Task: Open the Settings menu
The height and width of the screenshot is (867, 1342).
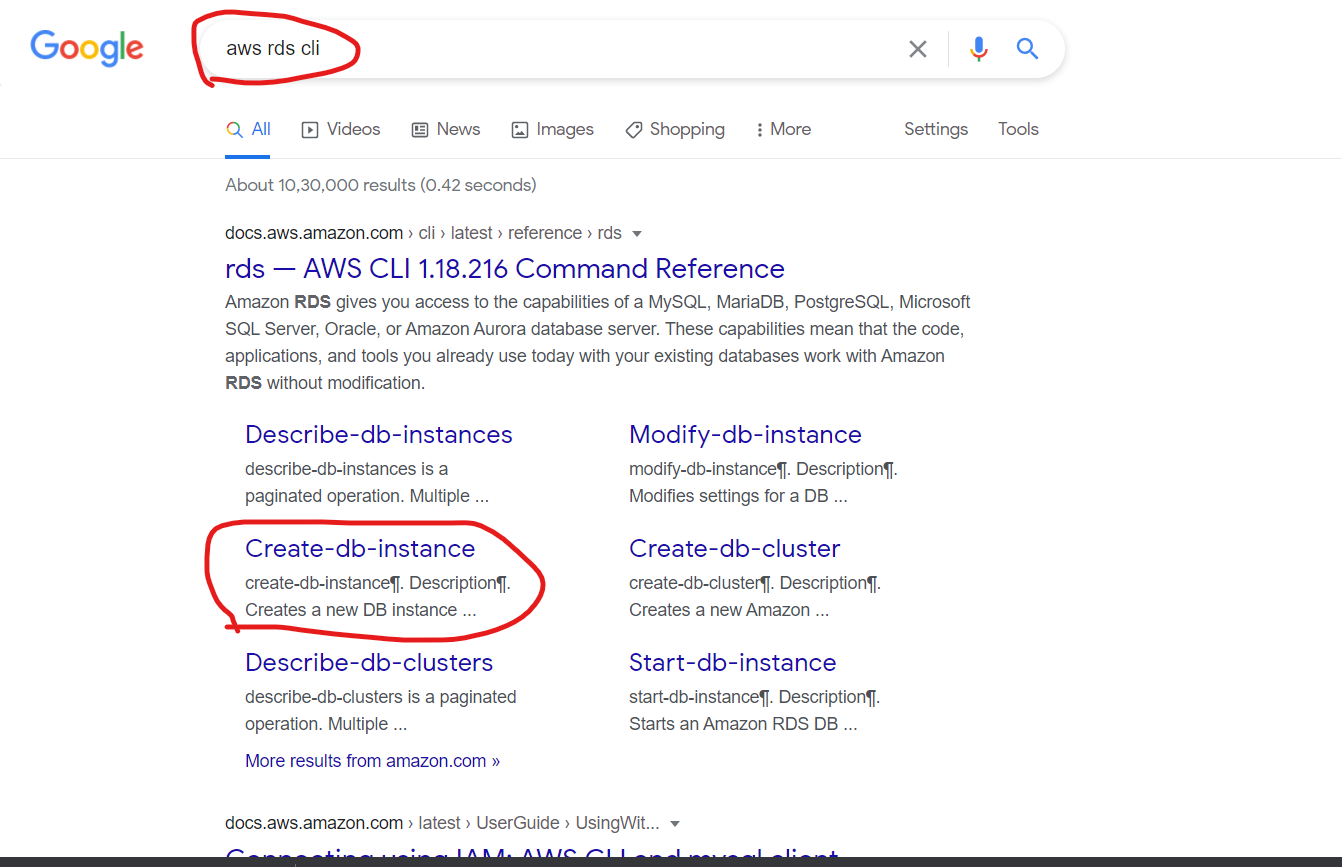Action: click(935, 129)
